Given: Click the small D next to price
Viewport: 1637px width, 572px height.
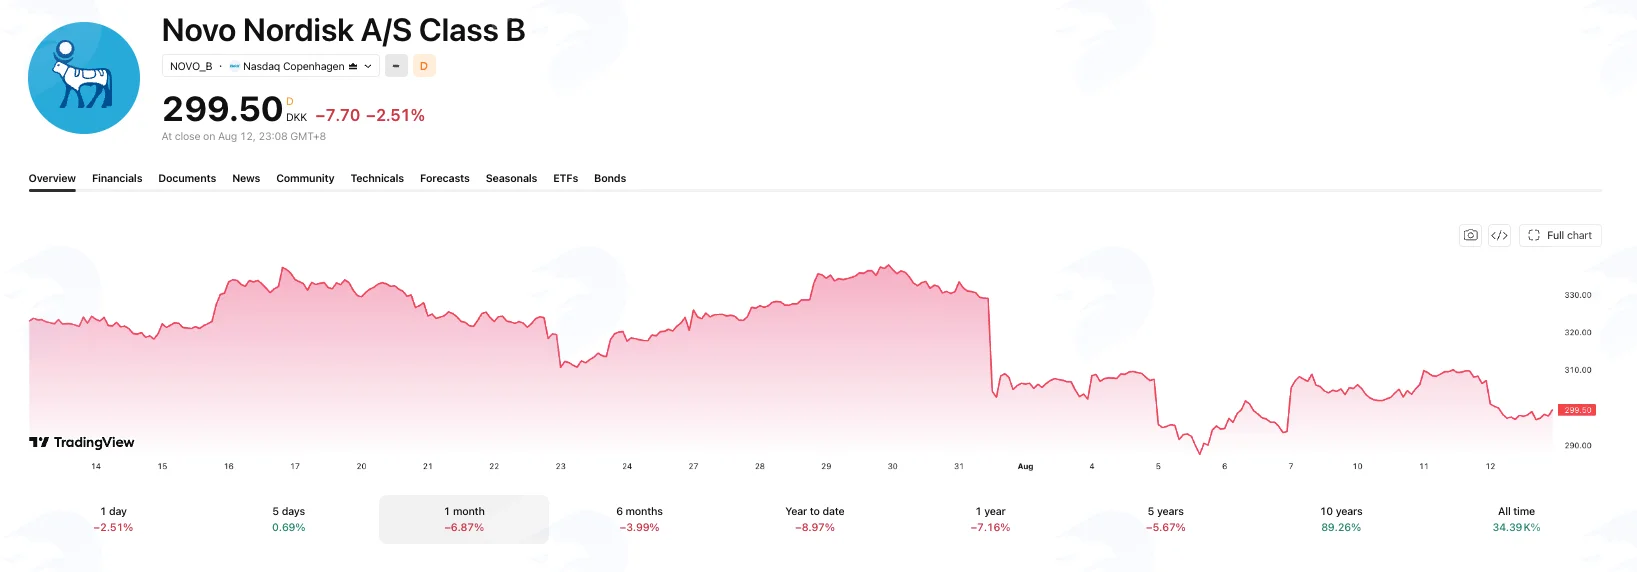Looking at the screenshot, I should click(x=290, y=101).
